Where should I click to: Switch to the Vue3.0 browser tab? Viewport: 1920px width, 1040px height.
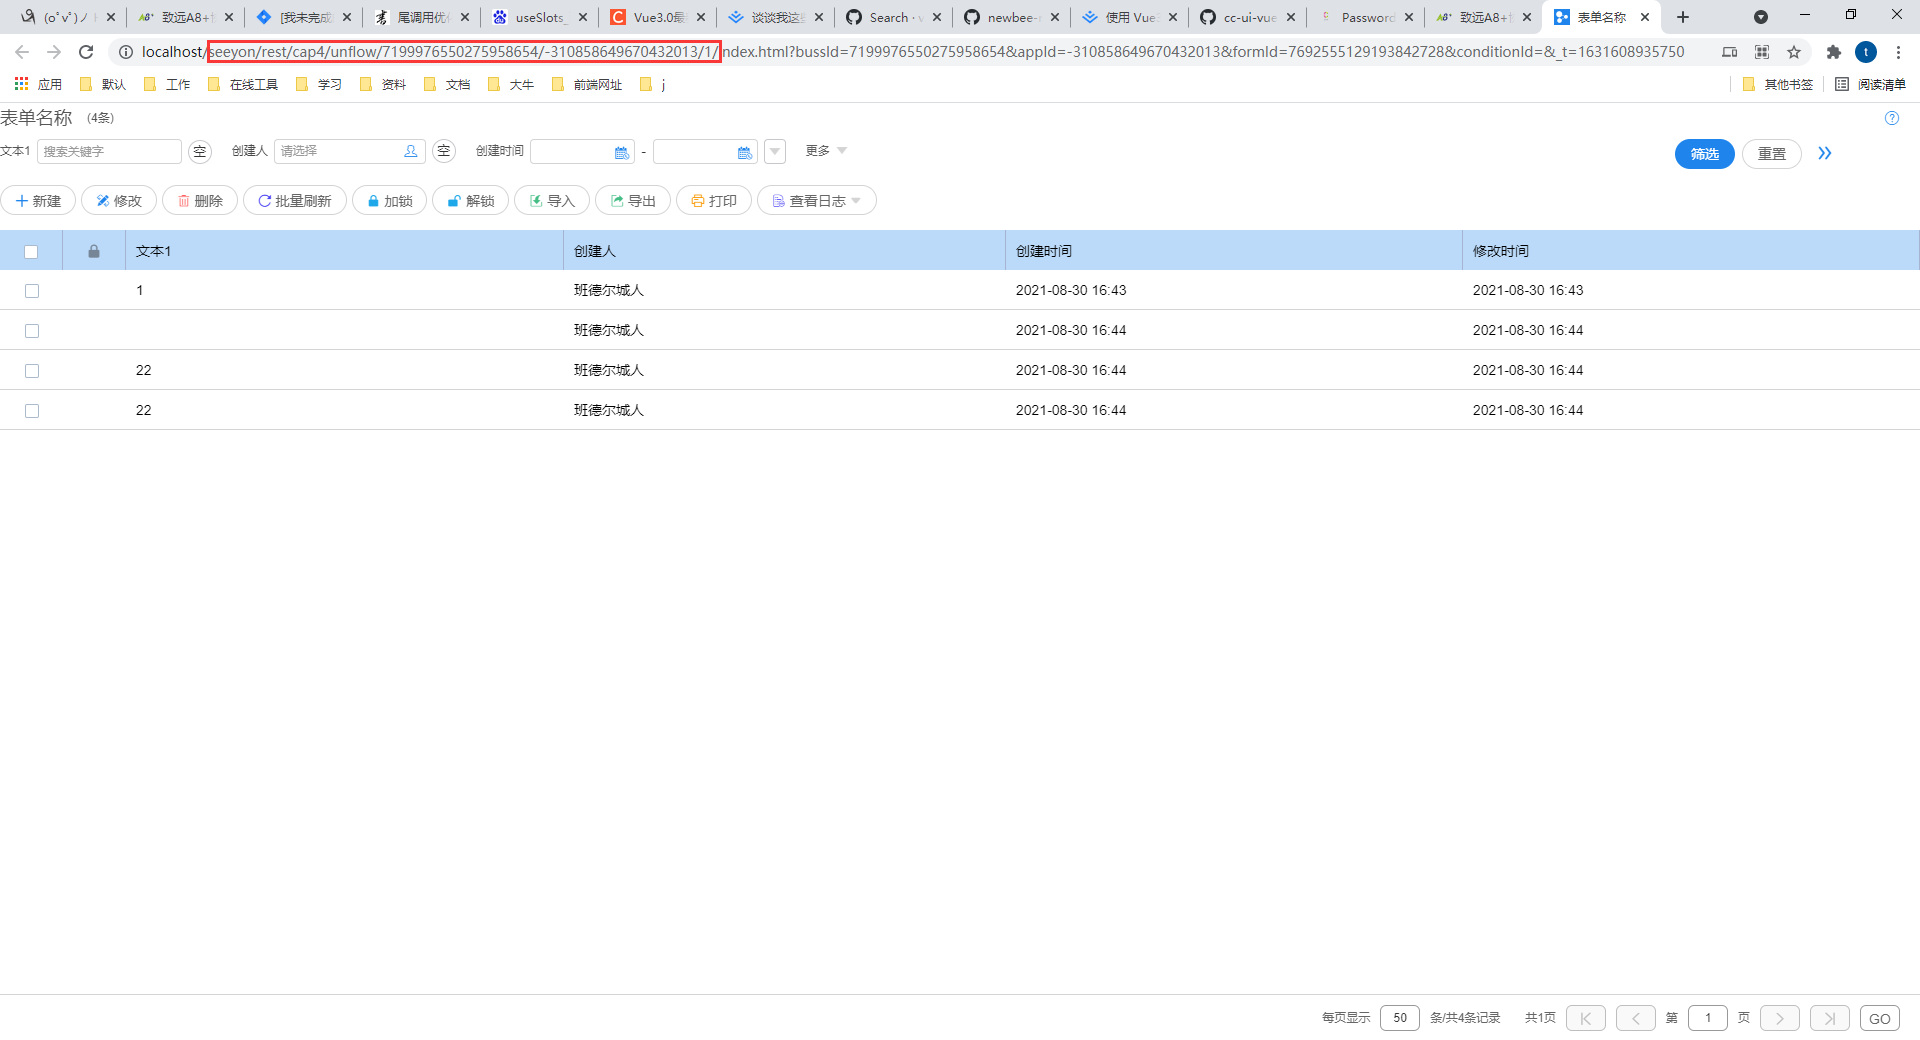pos(657,17)
